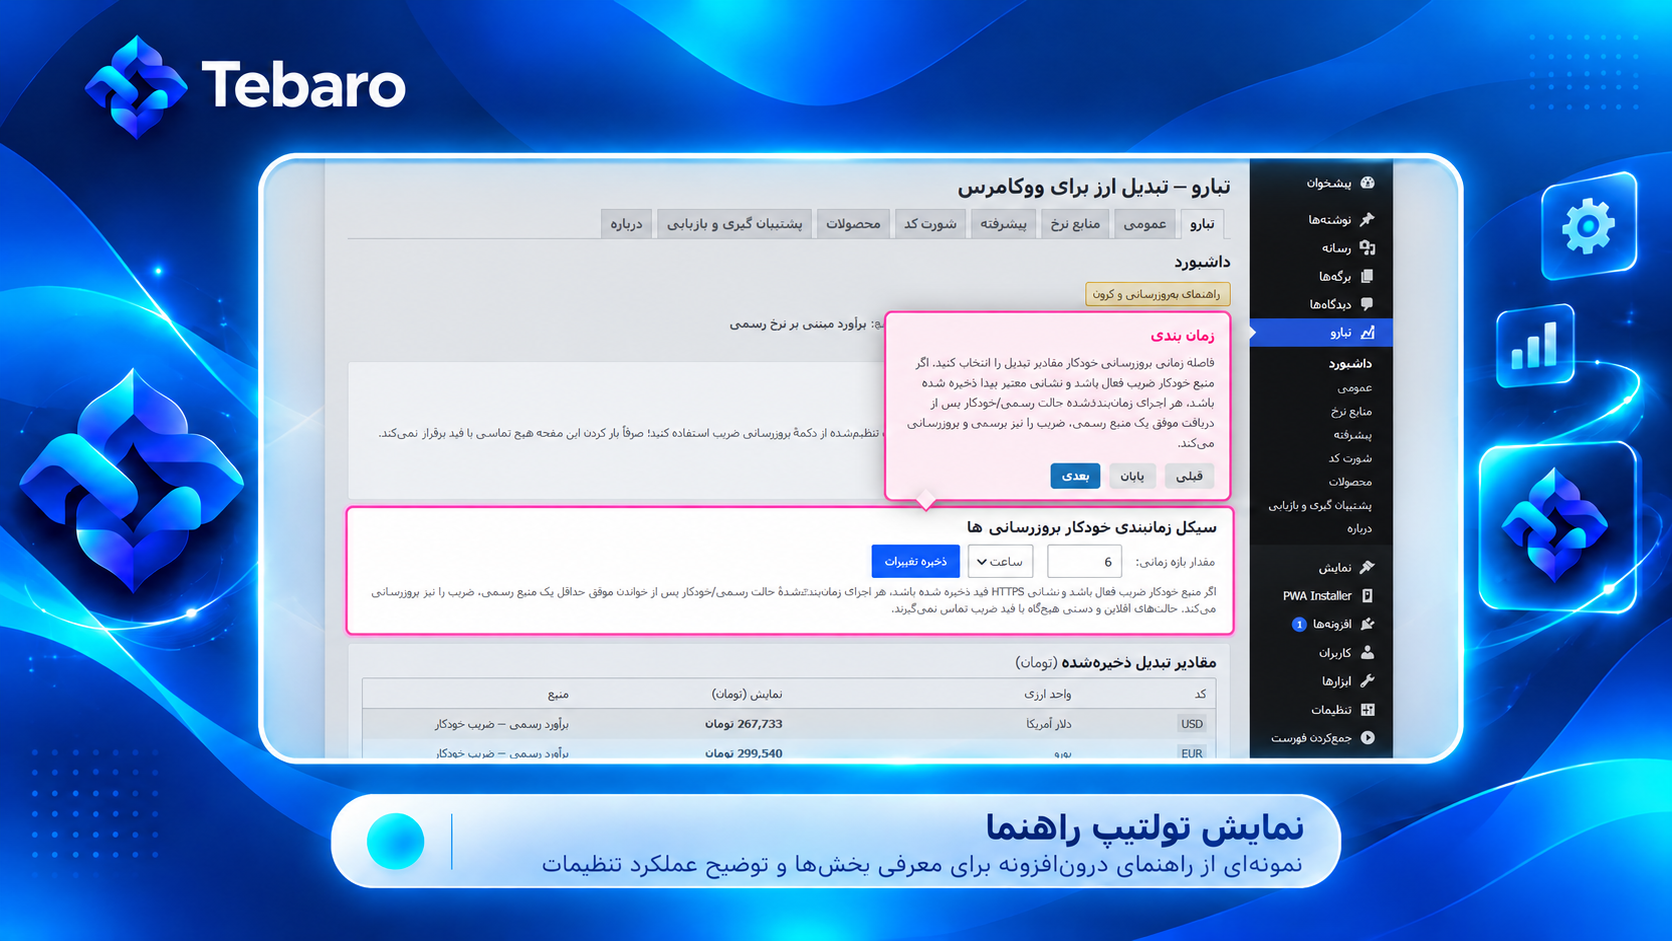Click the پایان end button in tooltip
Screen dimensions: 1672x941
1132,476
